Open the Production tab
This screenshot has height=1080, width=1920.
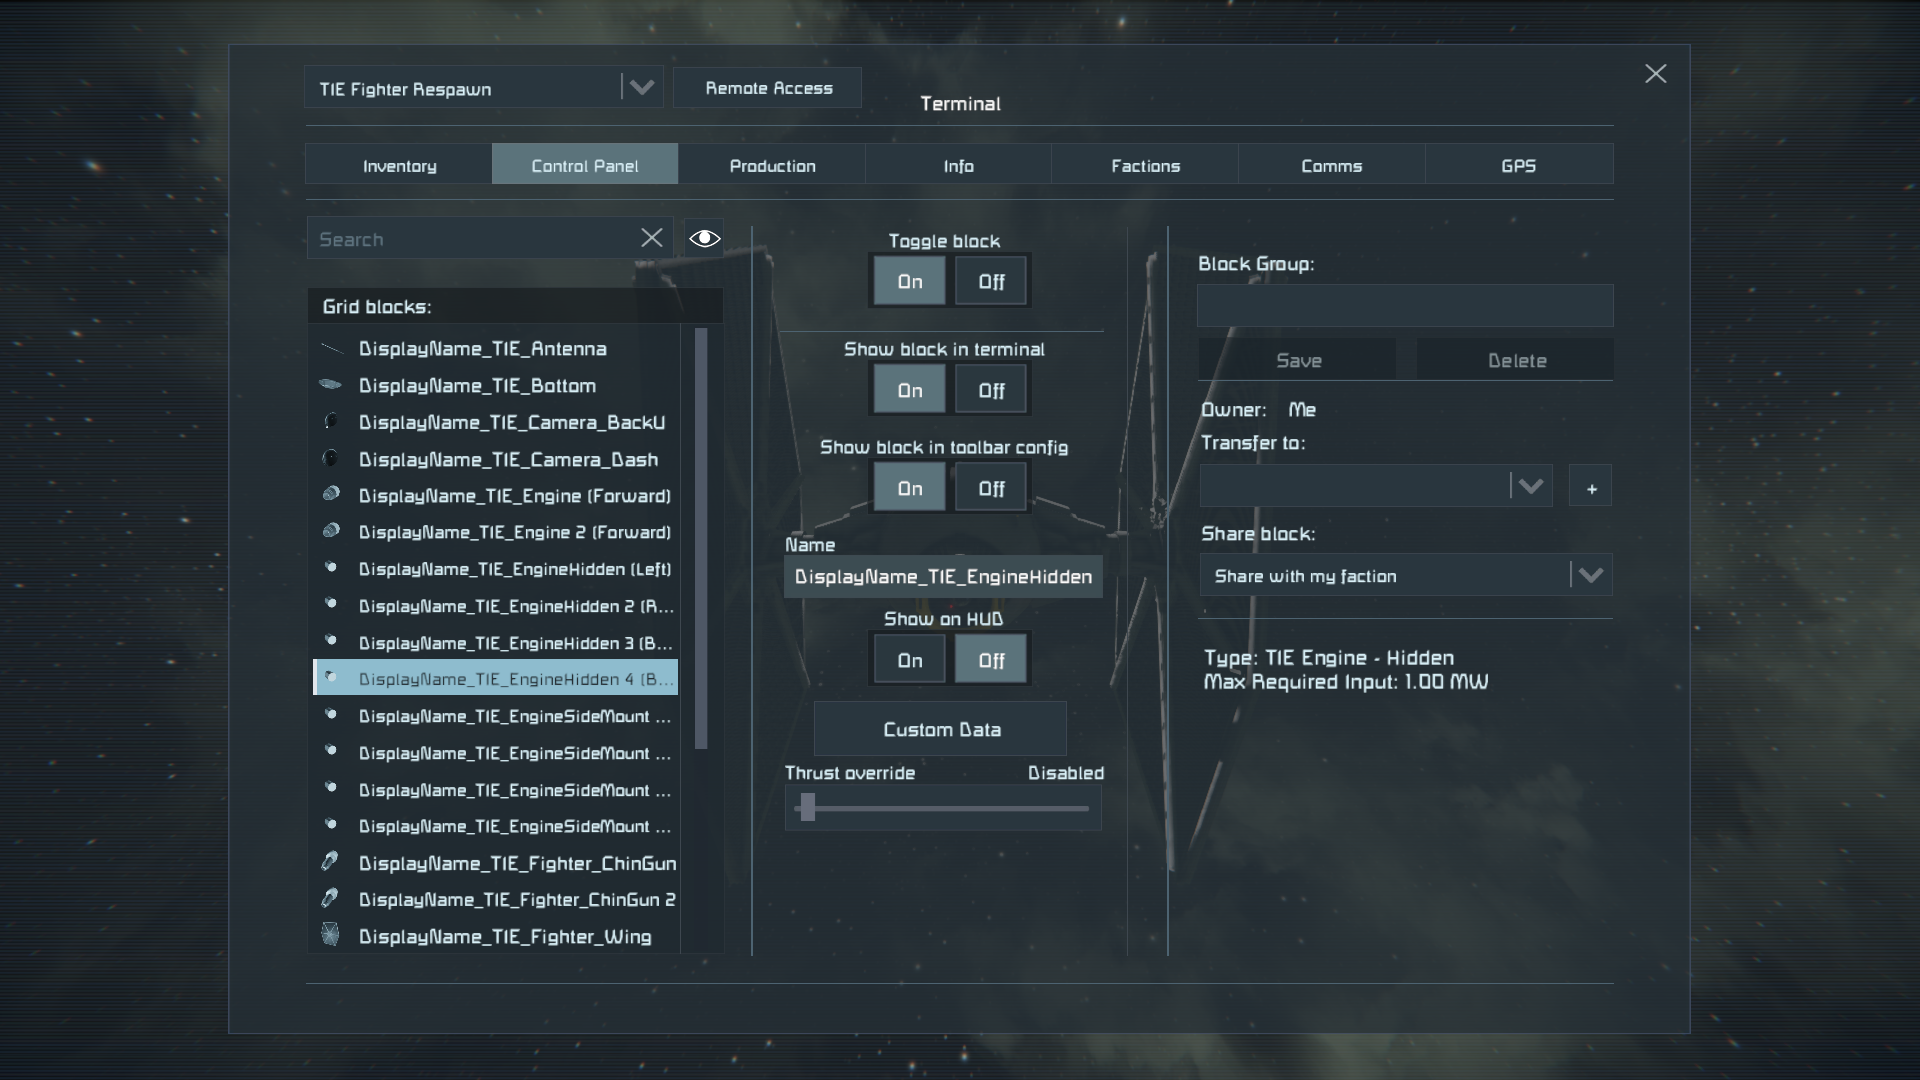[x=772, y=165]
